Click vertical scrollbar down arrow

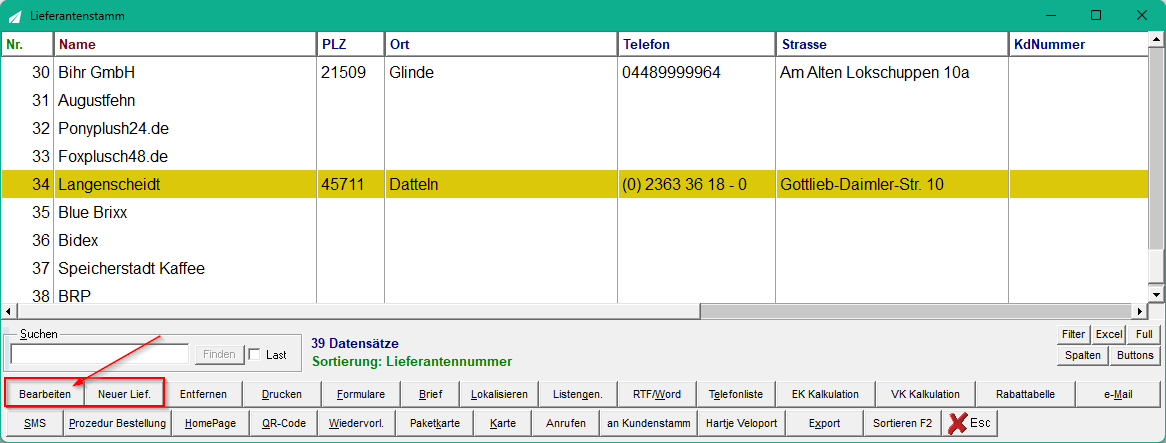tap(1156, 294)
